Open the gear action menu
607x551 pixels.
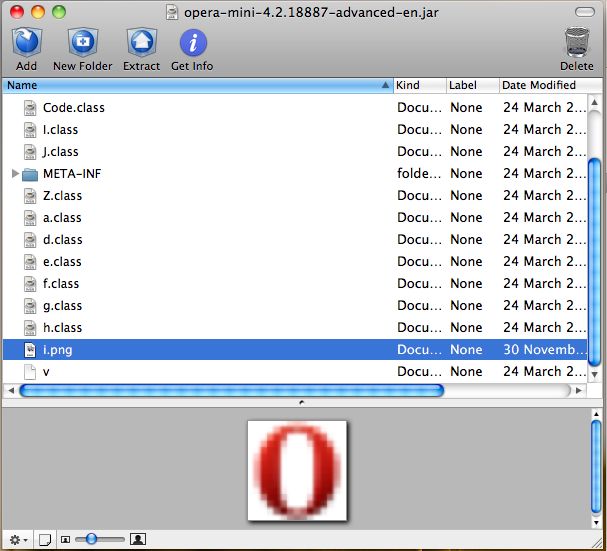(x=18, y=539)
